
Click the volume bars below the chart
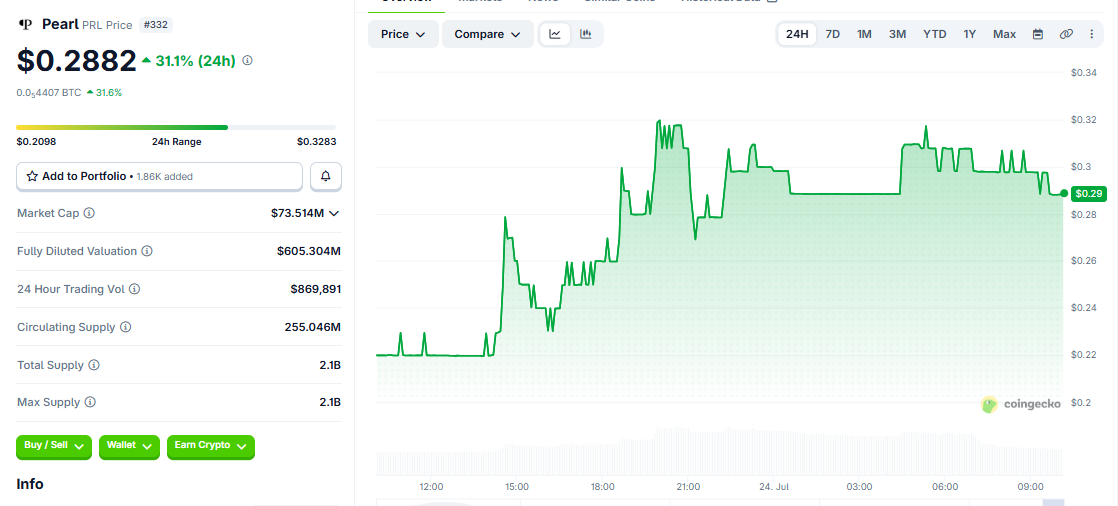point(719,452)
